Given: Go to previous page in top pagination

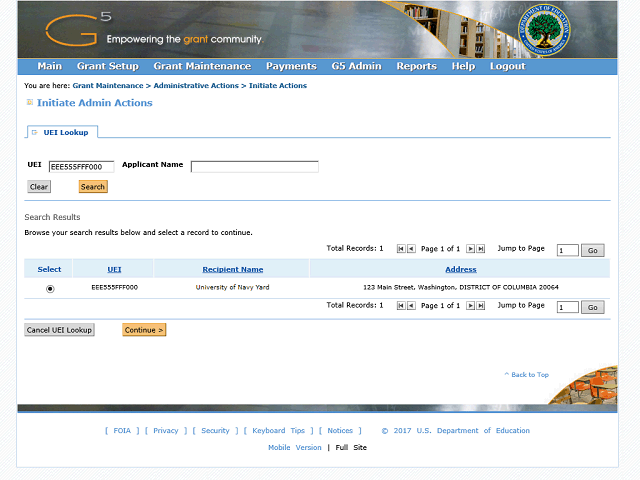Looking at the screenshot, I should (x=411, y=249).
